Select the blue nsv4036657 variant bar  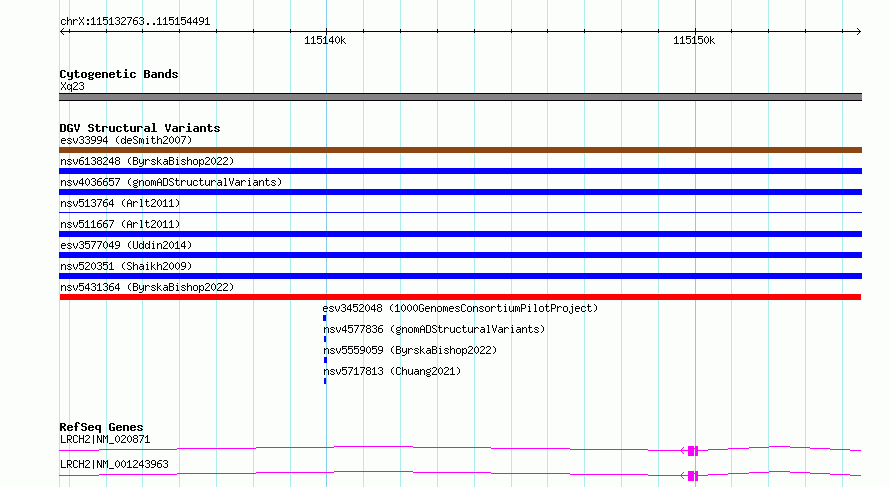point(460,192)
